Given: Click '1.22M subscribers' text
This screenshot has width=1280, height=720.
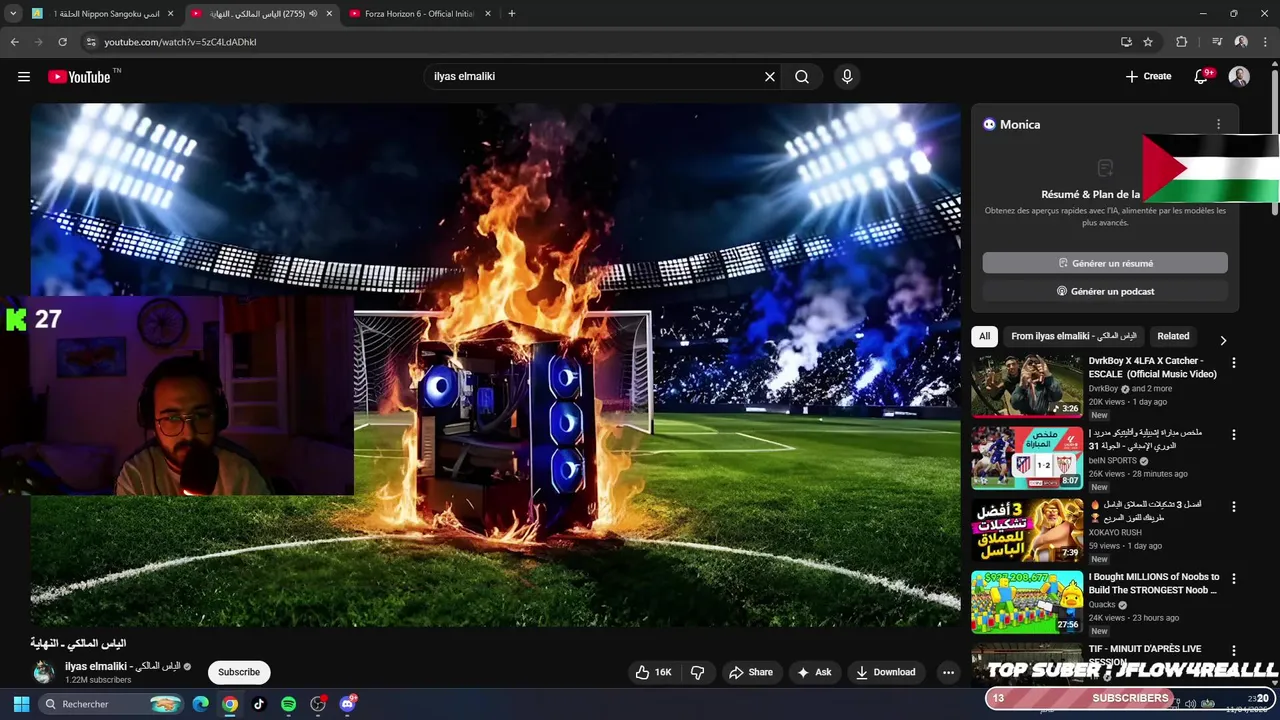Looking at the screenshot, I should [98, 680].
